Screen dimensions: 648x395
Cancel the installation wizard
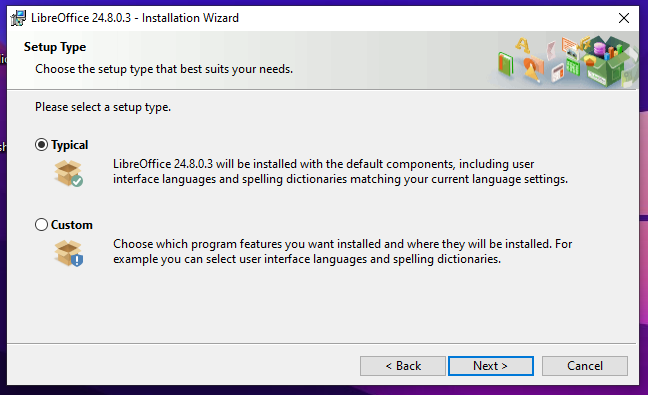(585, 366)
